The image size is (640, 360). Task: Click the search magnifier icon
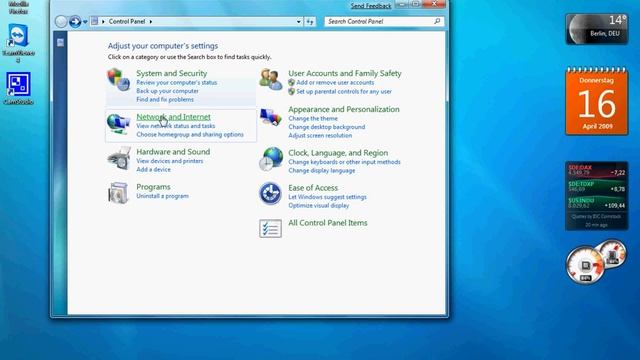click(437, 21)
